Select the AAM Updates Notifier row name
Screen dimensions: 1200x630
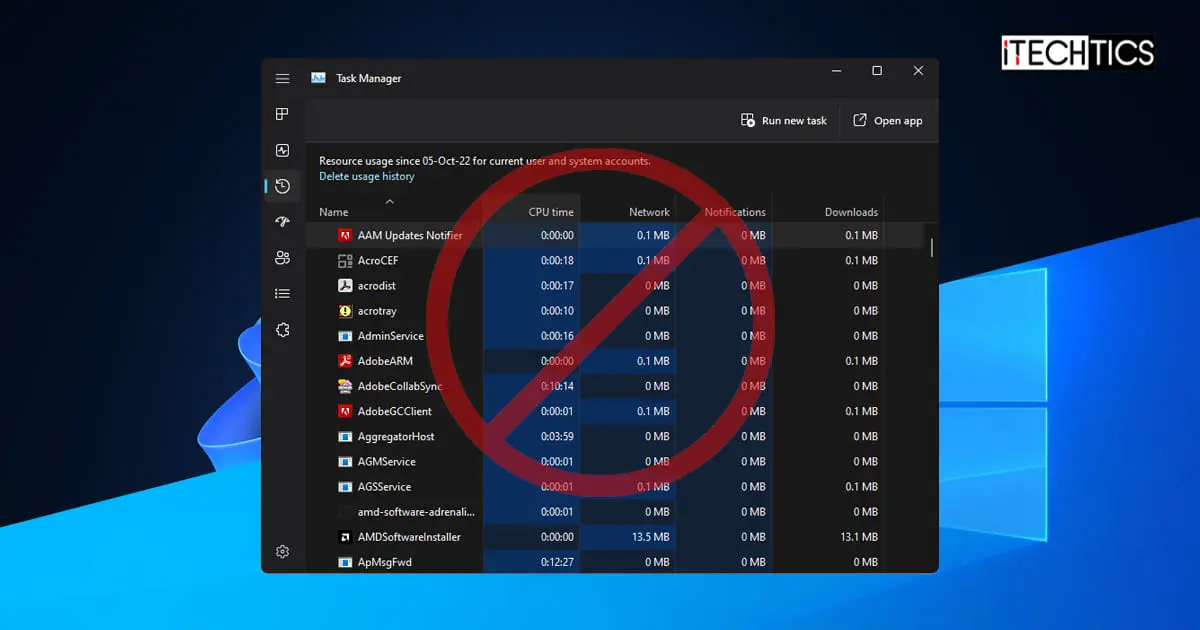(410, 235)
